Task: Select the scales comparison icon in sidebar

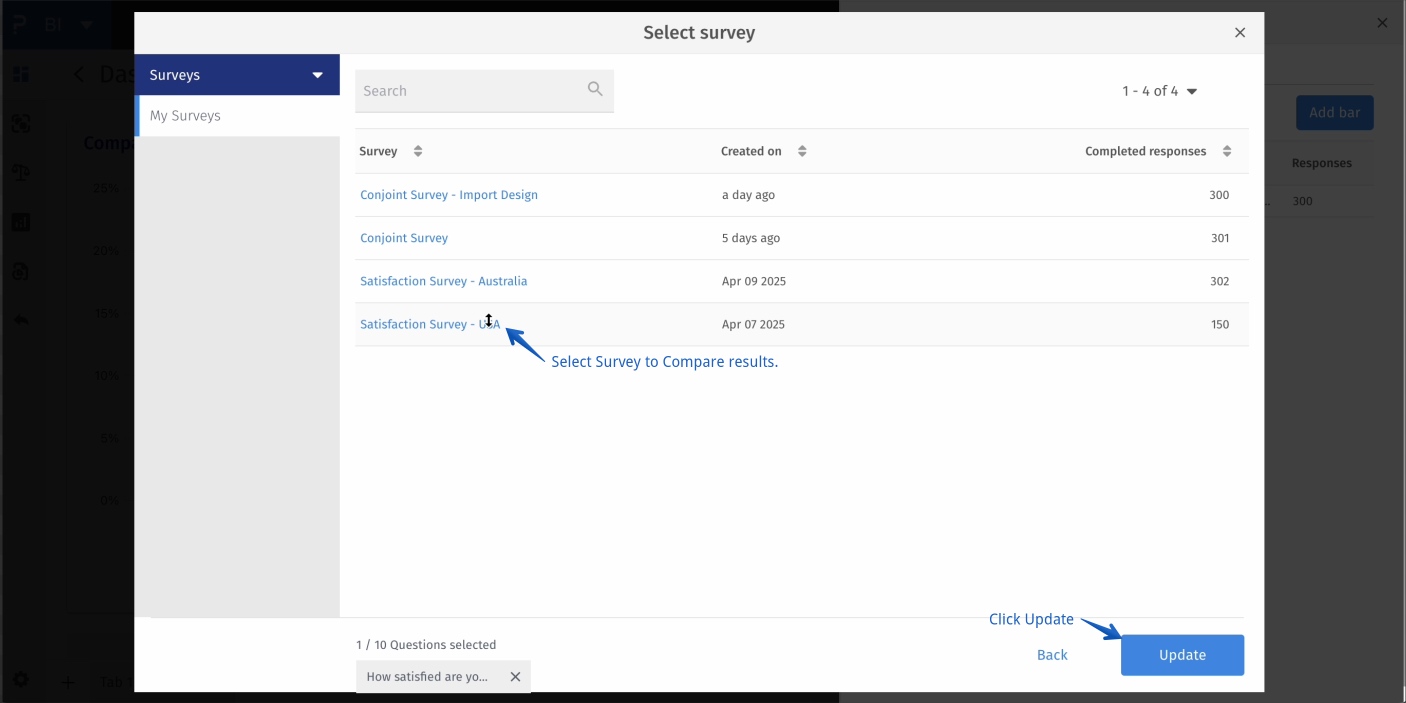Action: coord(20,172)
